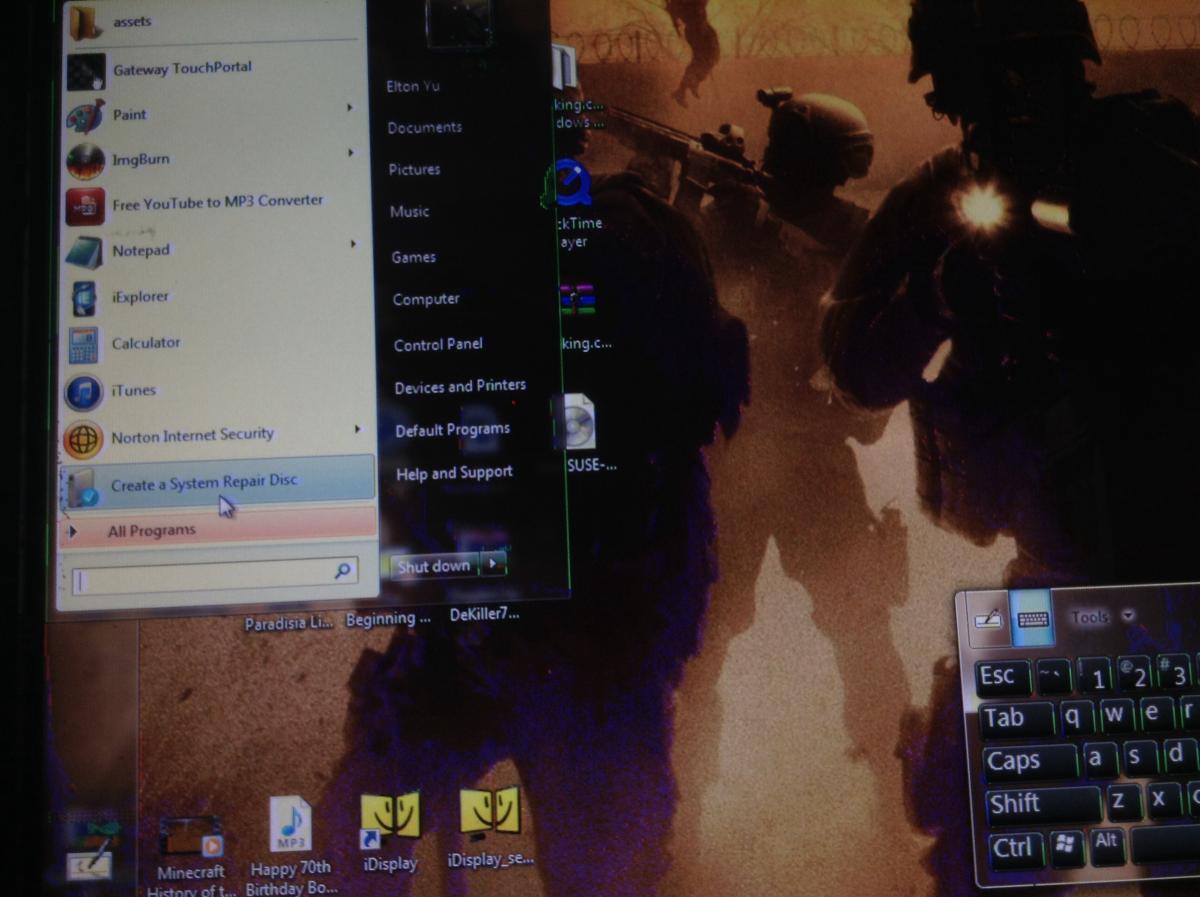The height and width of the screenshot is (897, 1200).
Task: Open Control Panel
Action: (438, 344)
